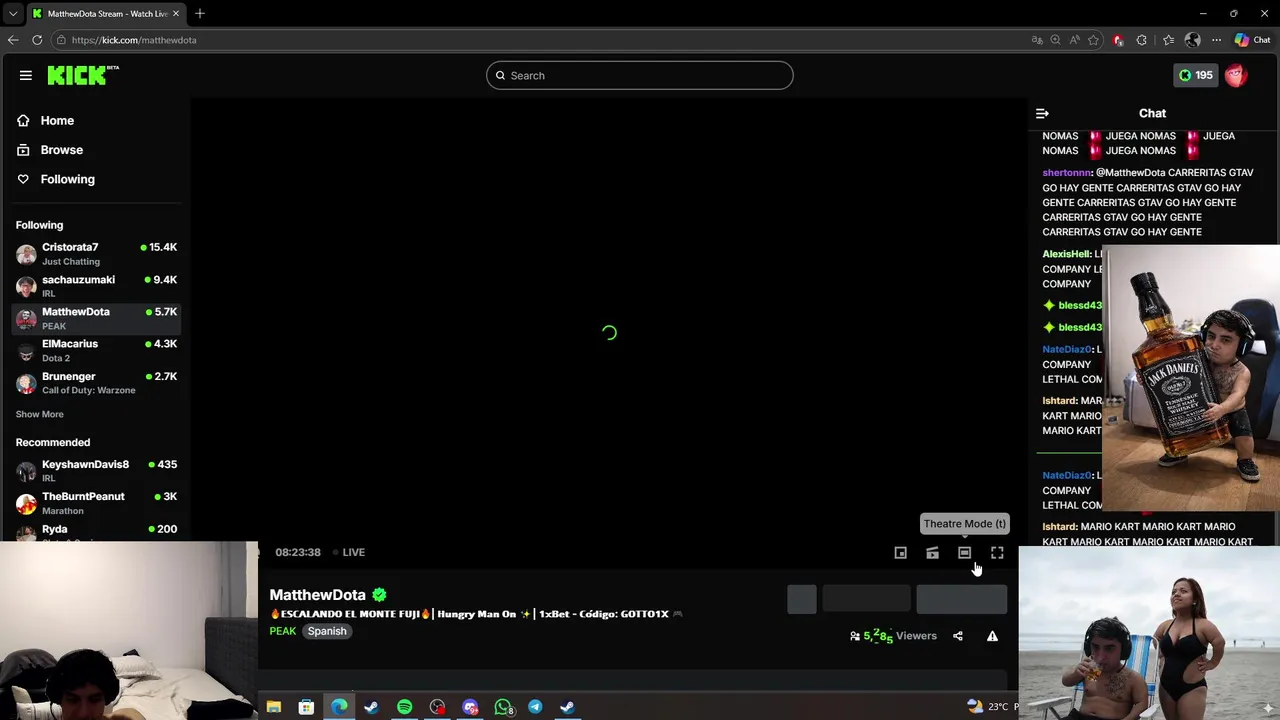The height and width of the screenshot is (720, 1280).
Task: Open sachauzumaki channel in Following list
Action: tap(97, 286)
